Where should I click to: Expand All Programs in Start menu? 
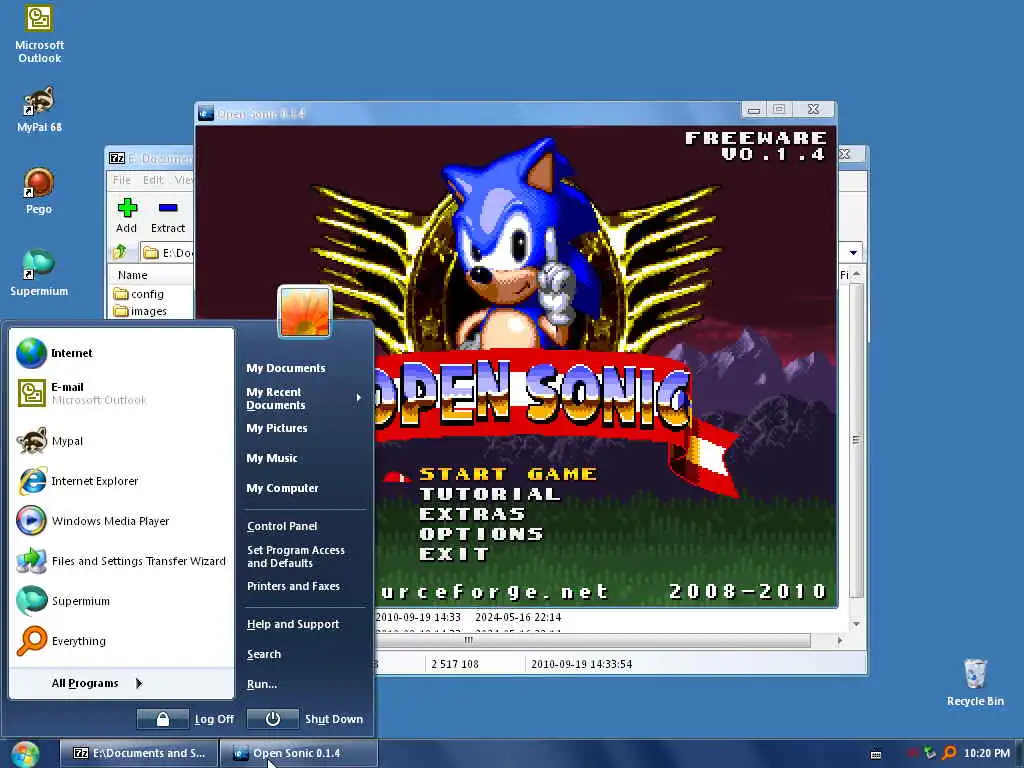click(97, 683)
